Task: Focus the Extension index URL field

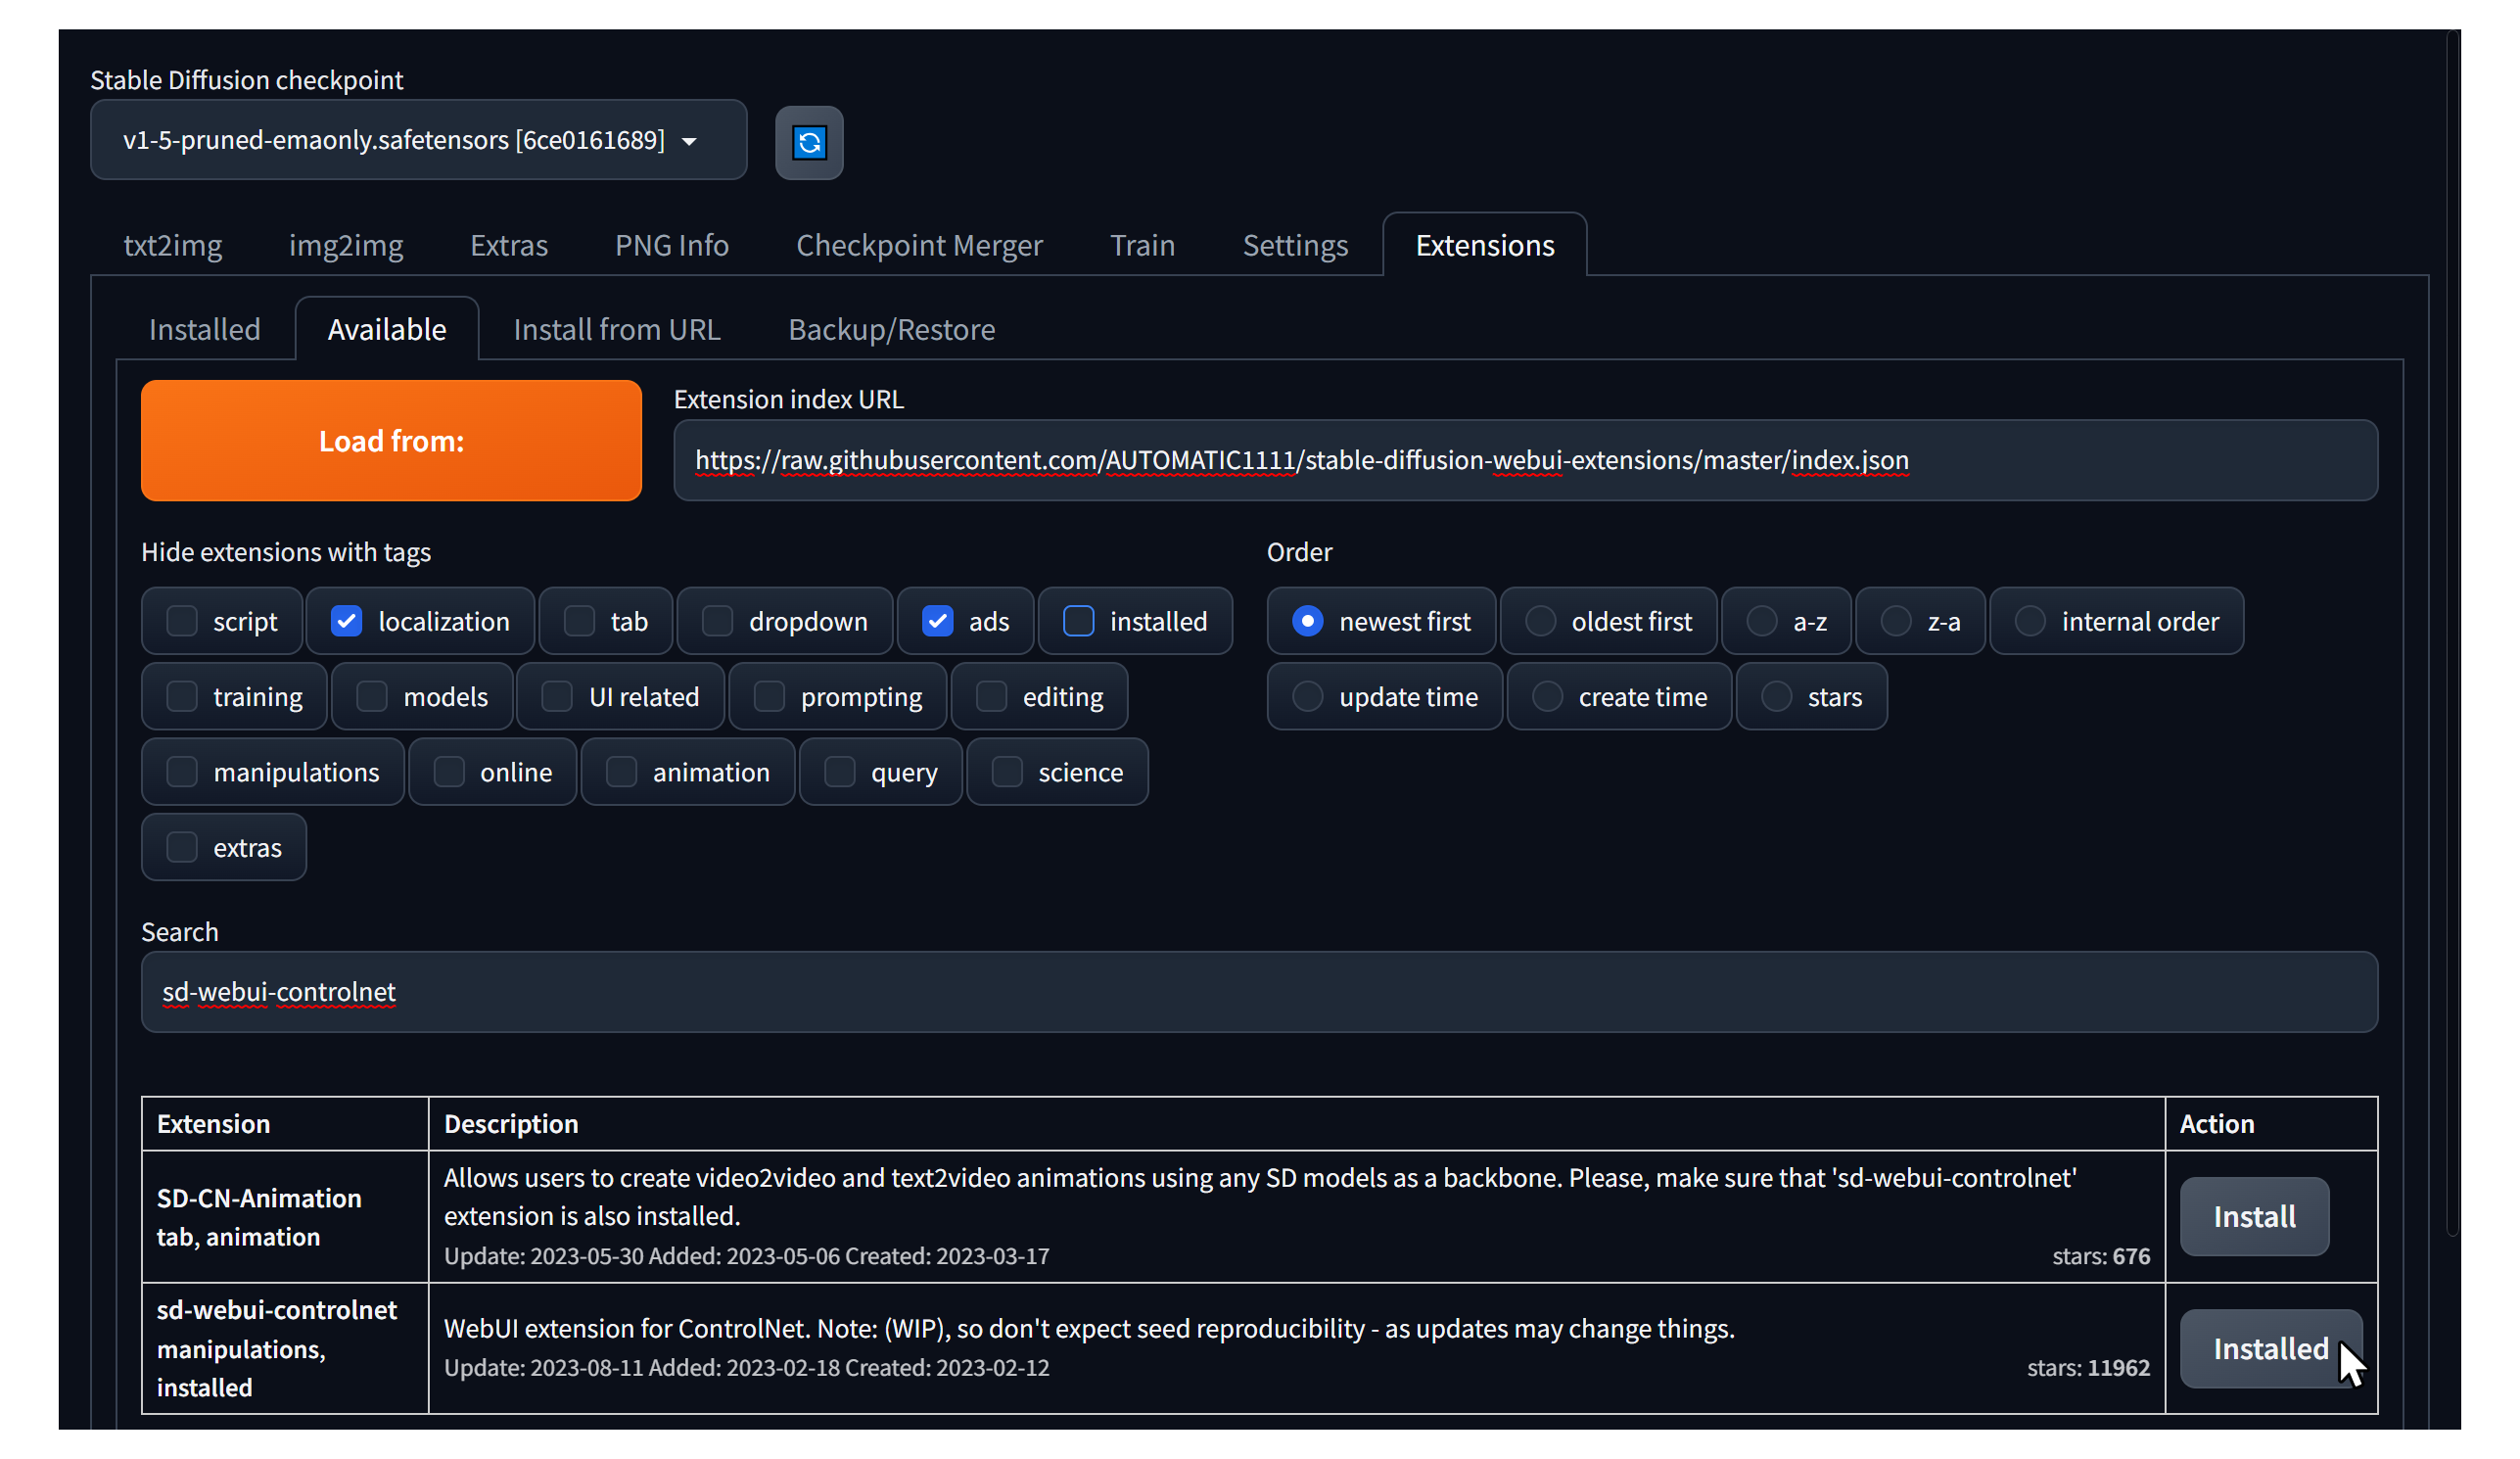Action: (x=1524, y=460)
